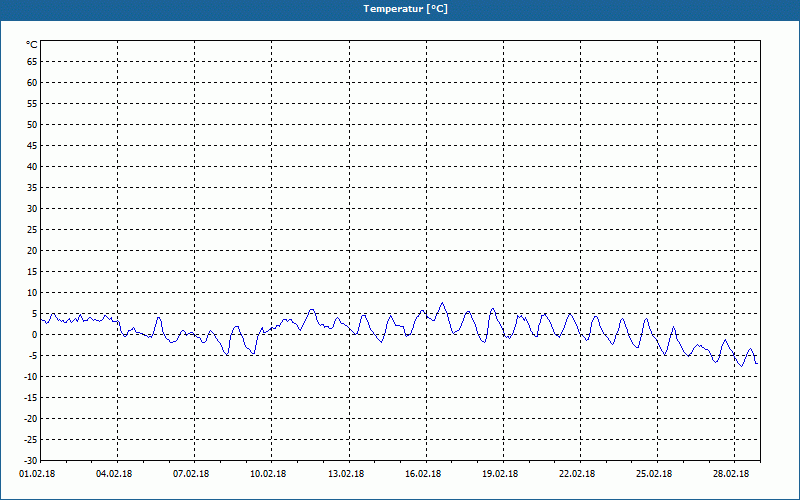Click the 22.02.18 date label

coord(577,474)
